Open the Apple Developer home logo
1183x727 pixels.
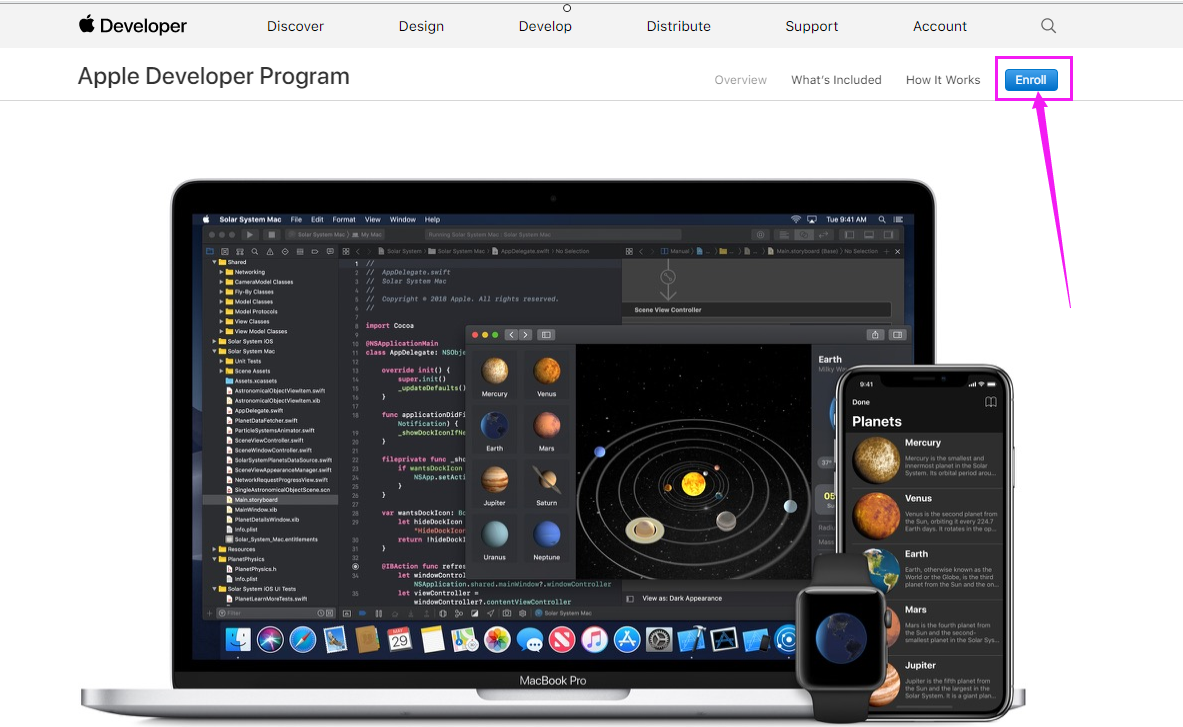coord(133,26)
